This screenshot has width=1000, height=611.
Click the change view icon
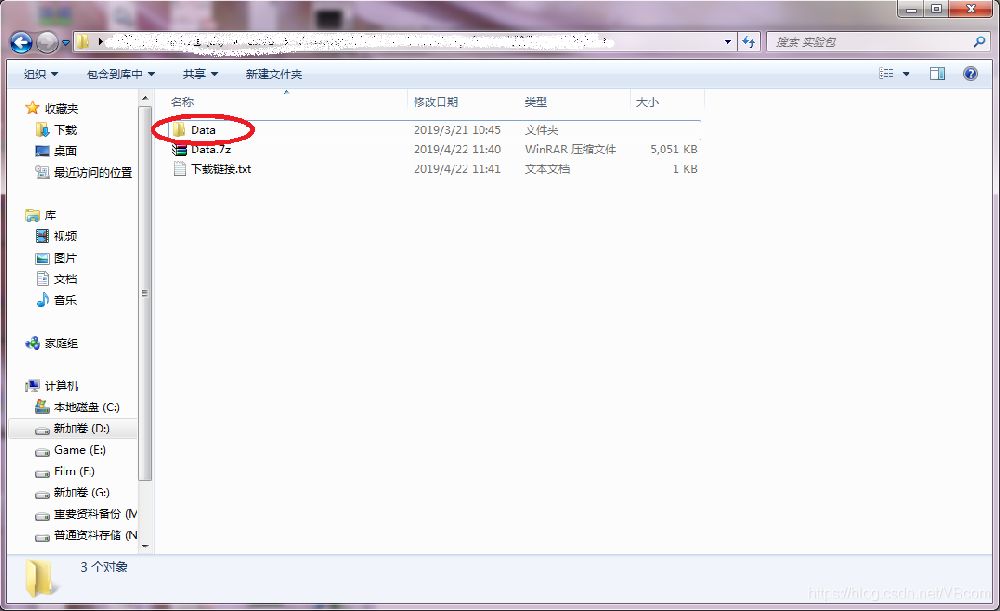[887, 74]
